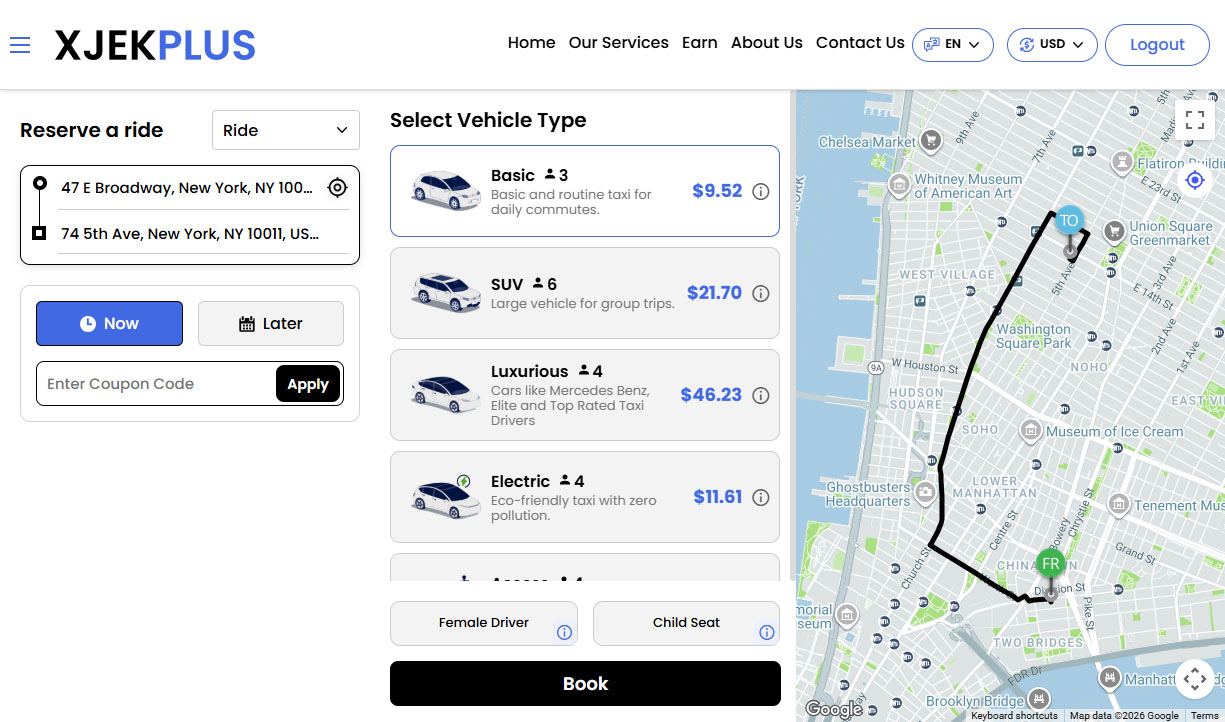Open the Contact Us page
Screen dimensions: 1225x722
pos(860,43)
